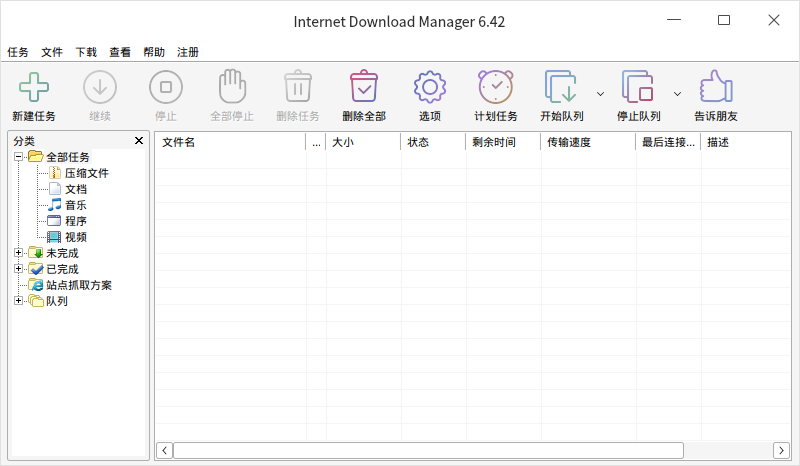Open the dropdown arrow beside 开始队列

(x=601, y=94)
